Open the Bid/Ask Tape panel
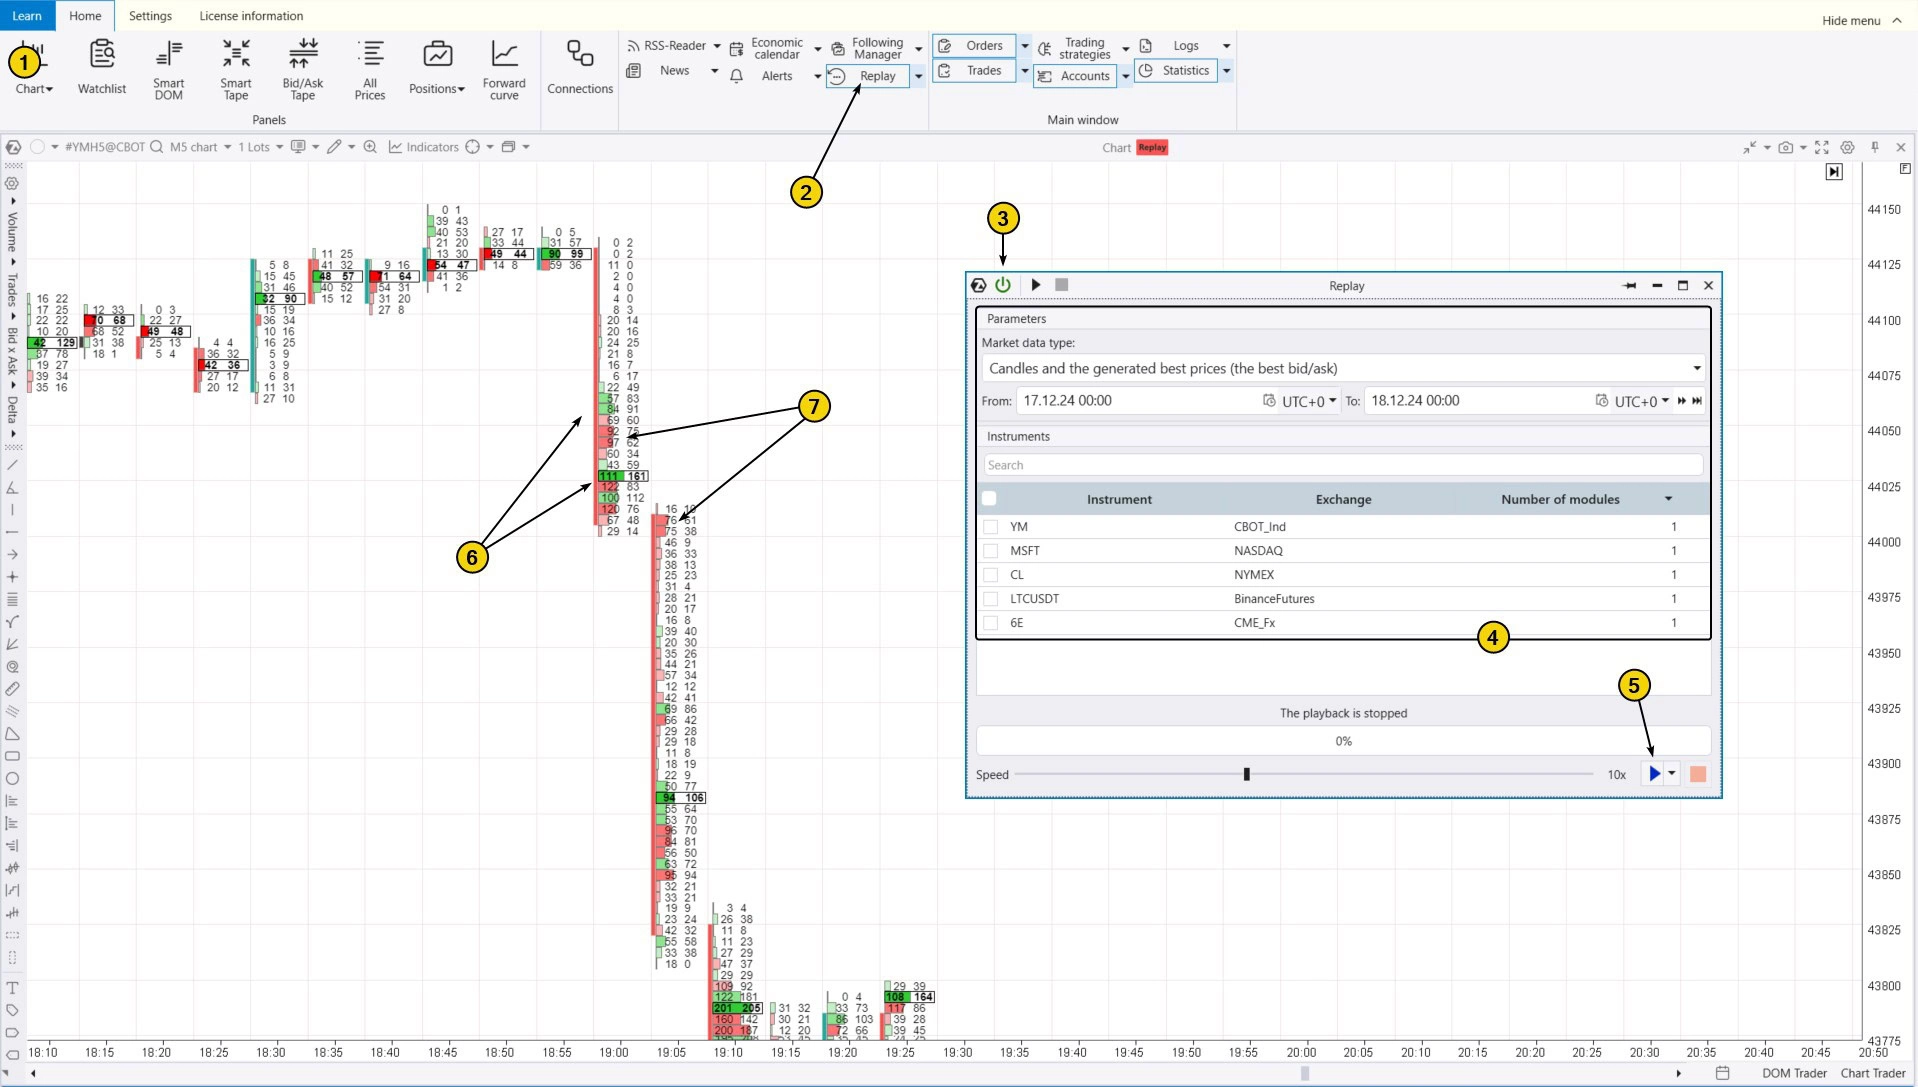1918x1087 pixels. tap(303, 70)
